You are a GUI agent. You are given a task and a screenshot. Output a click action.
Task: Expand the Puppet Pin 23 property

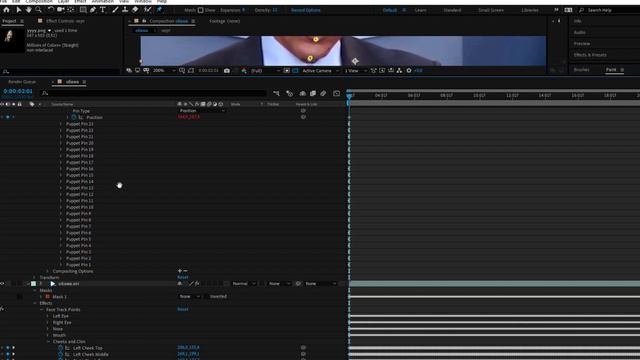(61, 124)
